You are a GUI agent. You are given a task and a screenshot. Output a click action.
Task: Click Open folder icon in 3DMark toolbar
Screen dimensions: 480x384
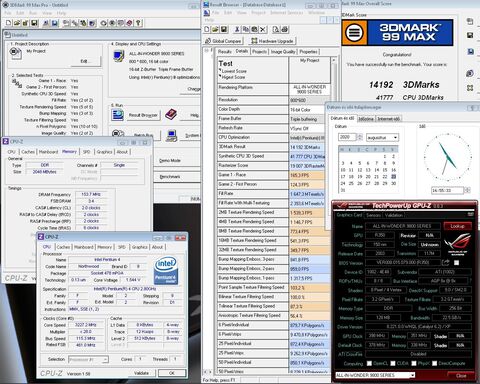[17, 23]
